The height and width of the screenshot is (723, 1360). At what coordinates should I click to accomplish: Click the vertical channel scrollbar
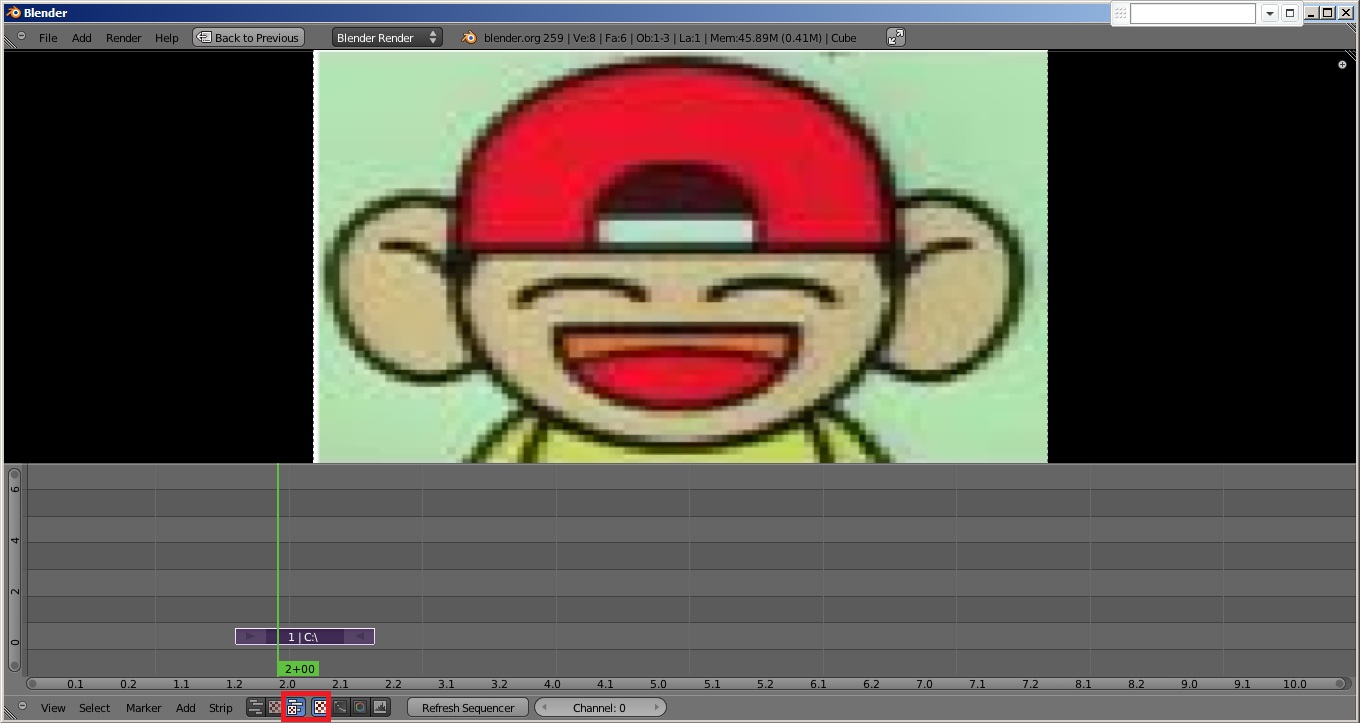pos(14,569)
